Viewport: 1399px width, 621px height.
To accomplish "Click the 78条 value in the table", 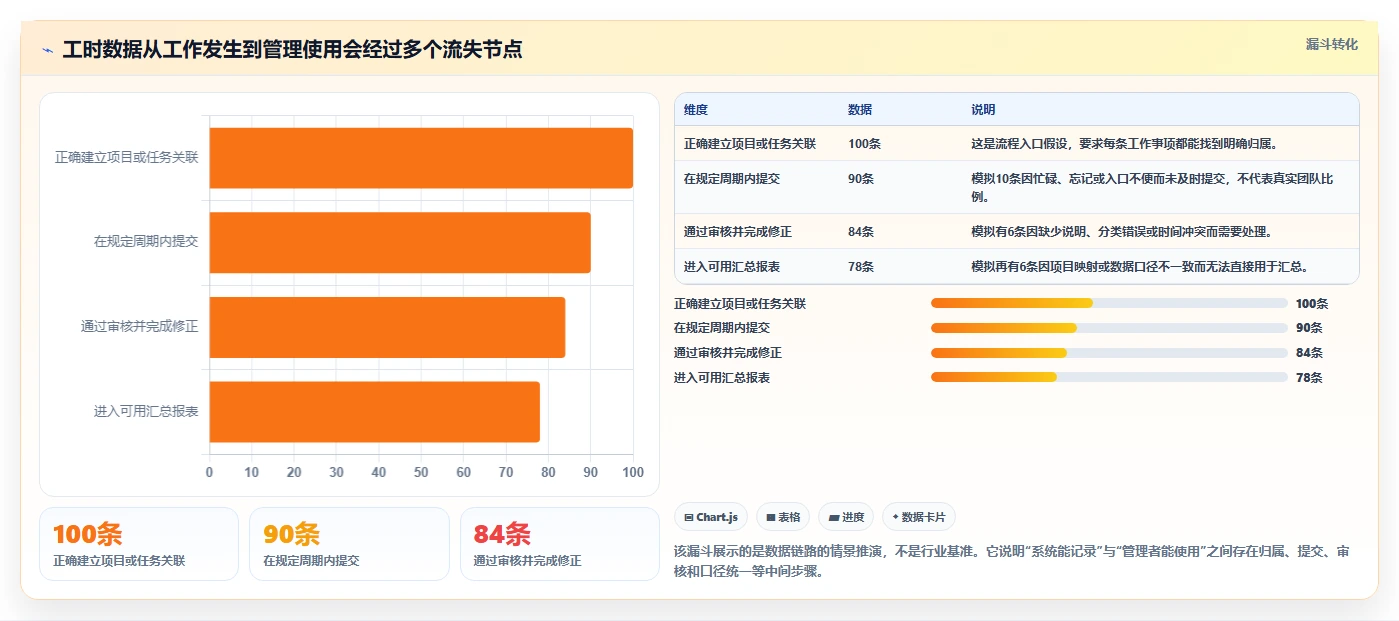I will (x=861, y=267).
